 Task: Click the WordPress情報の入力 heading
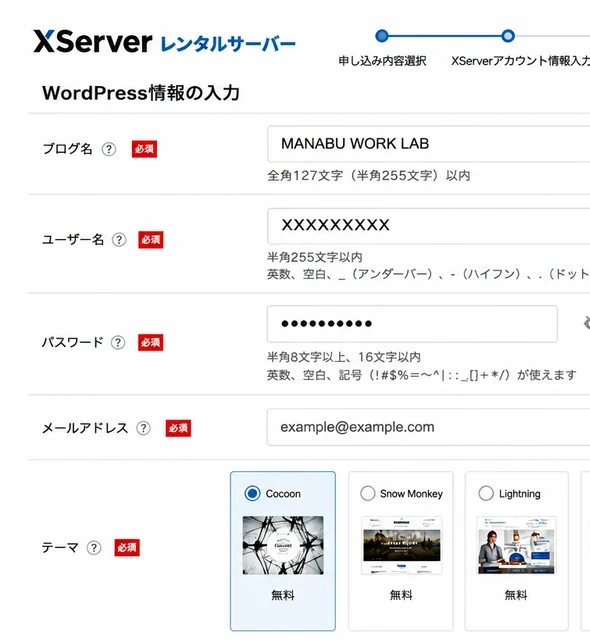tap(141, 93)
